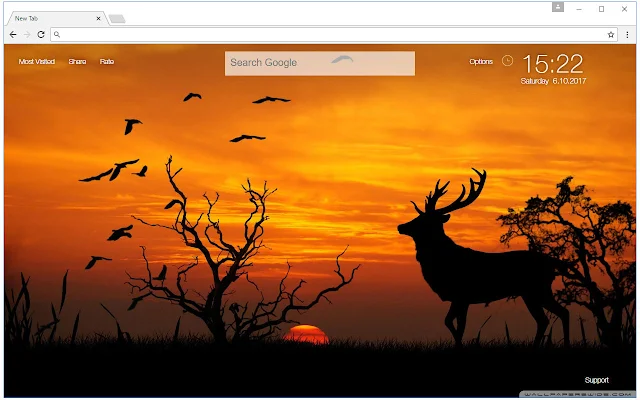Click the 15:22 clock display
The width and height of the screenshot is (640, 400).
click(x=553, y=64)
